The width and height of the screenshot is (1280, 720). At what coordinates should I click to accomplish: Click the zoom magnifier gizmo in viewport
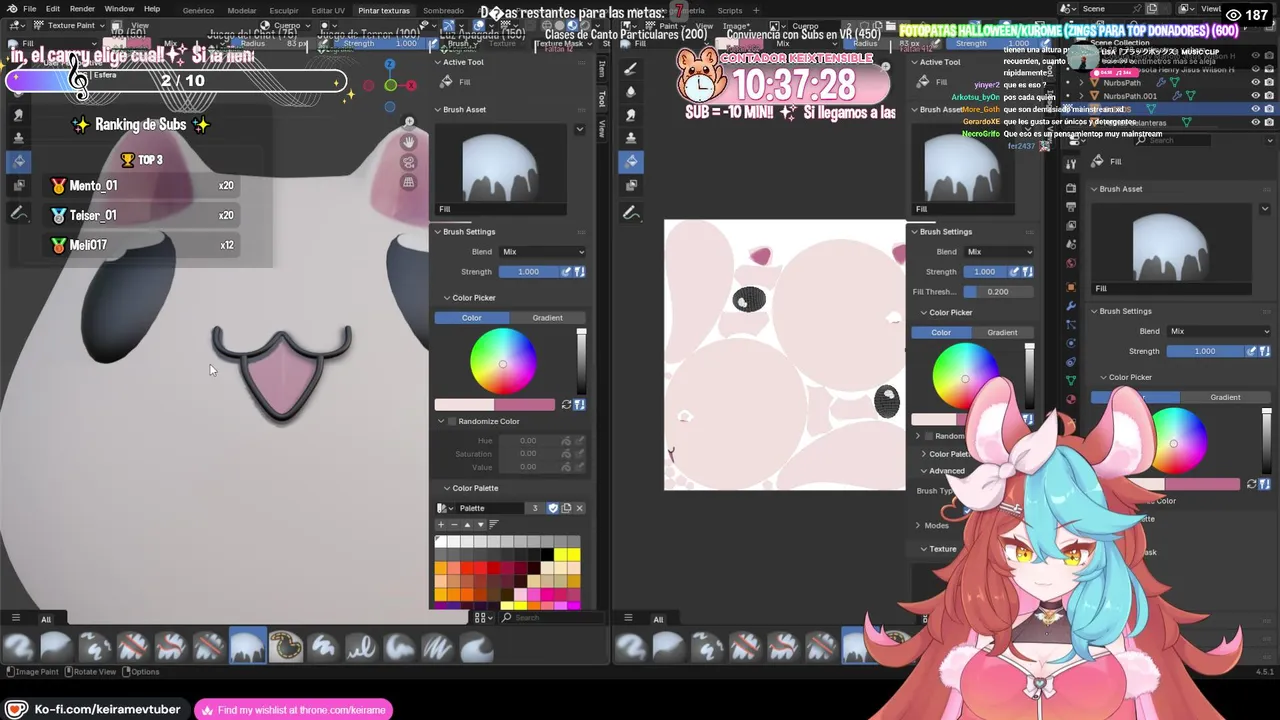click(409, 121)
